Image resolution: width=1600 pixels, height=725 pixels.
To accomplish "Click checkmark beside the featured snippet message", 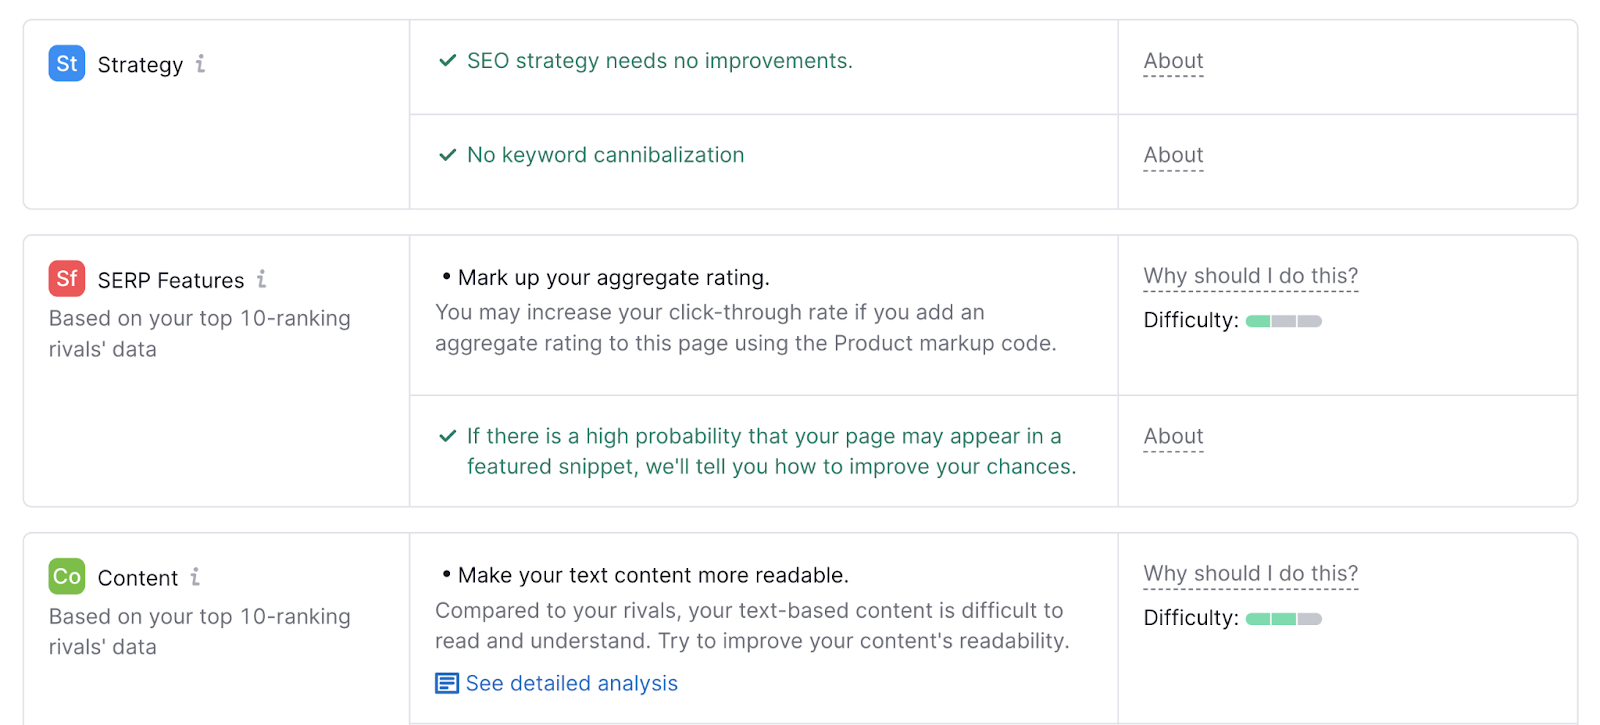I will pyautogui.click(x=448, y=437).
